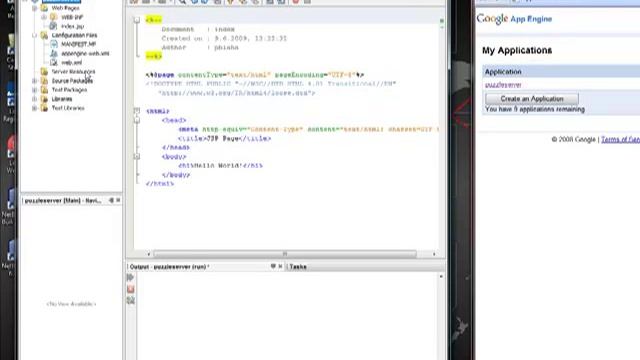Select MANIFEST.MF in project tree
This screenshot has height=360, width=640.
79,44
